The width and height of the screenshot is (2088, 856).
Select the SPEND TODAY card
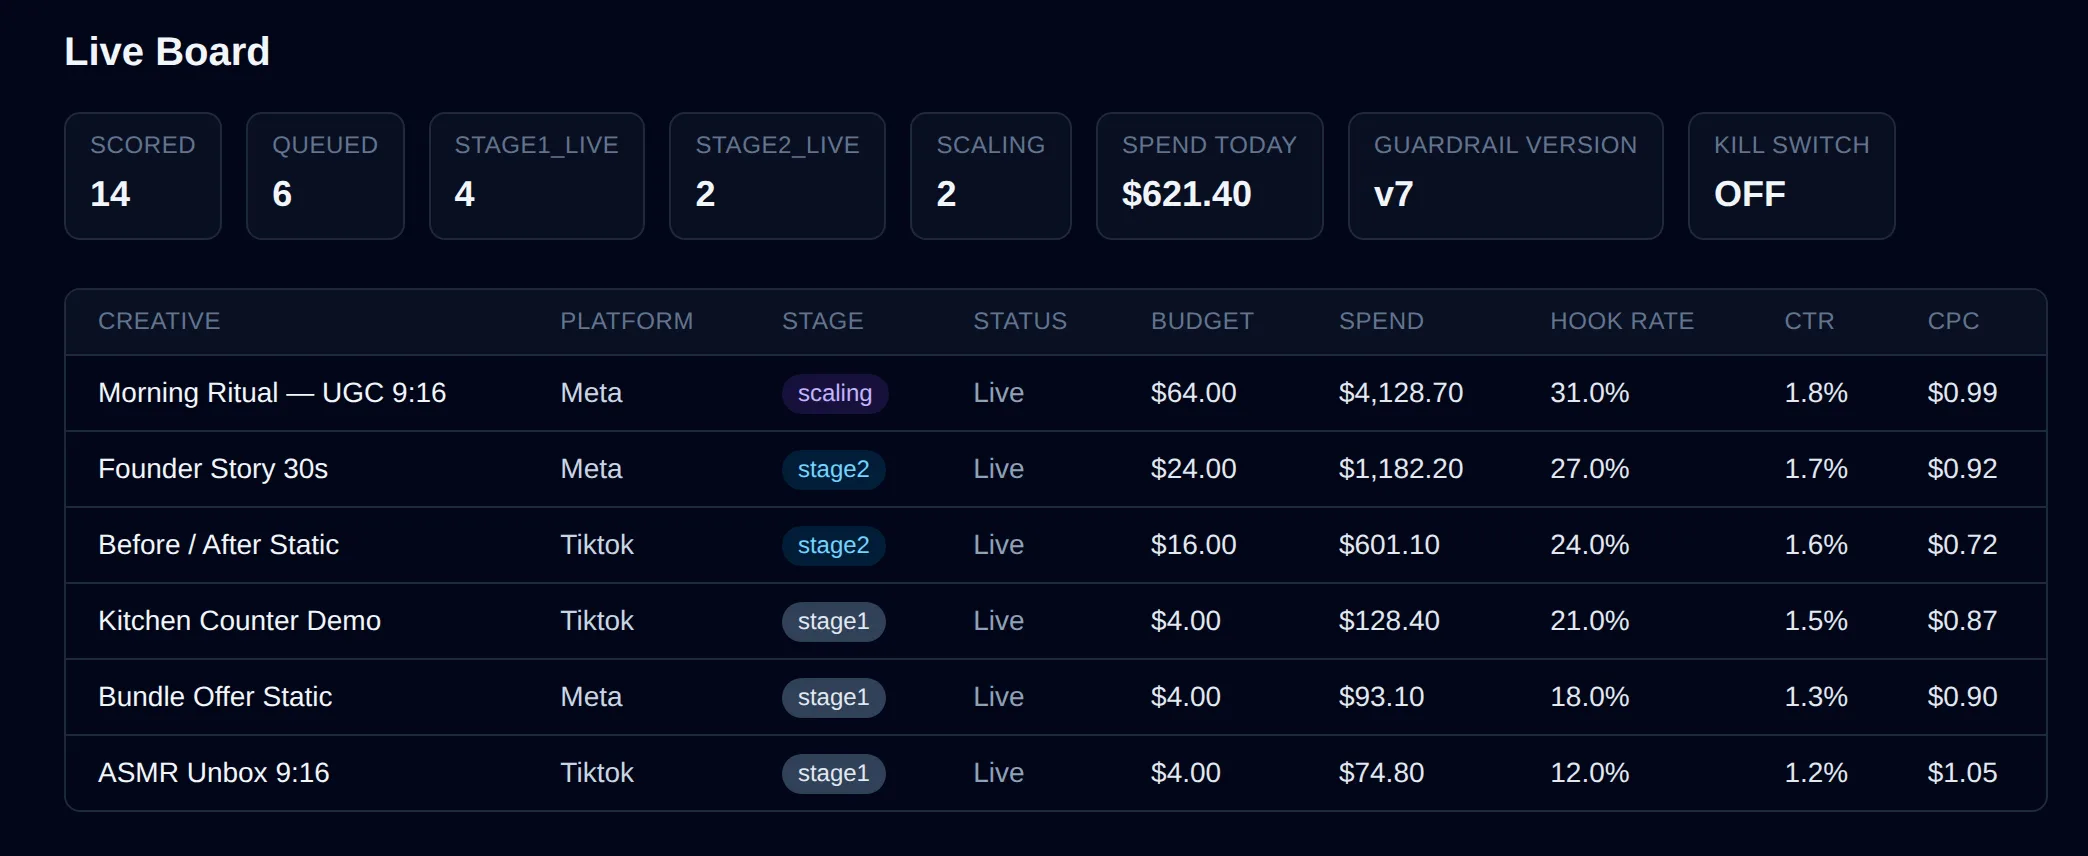click(x=1210, y=176)
